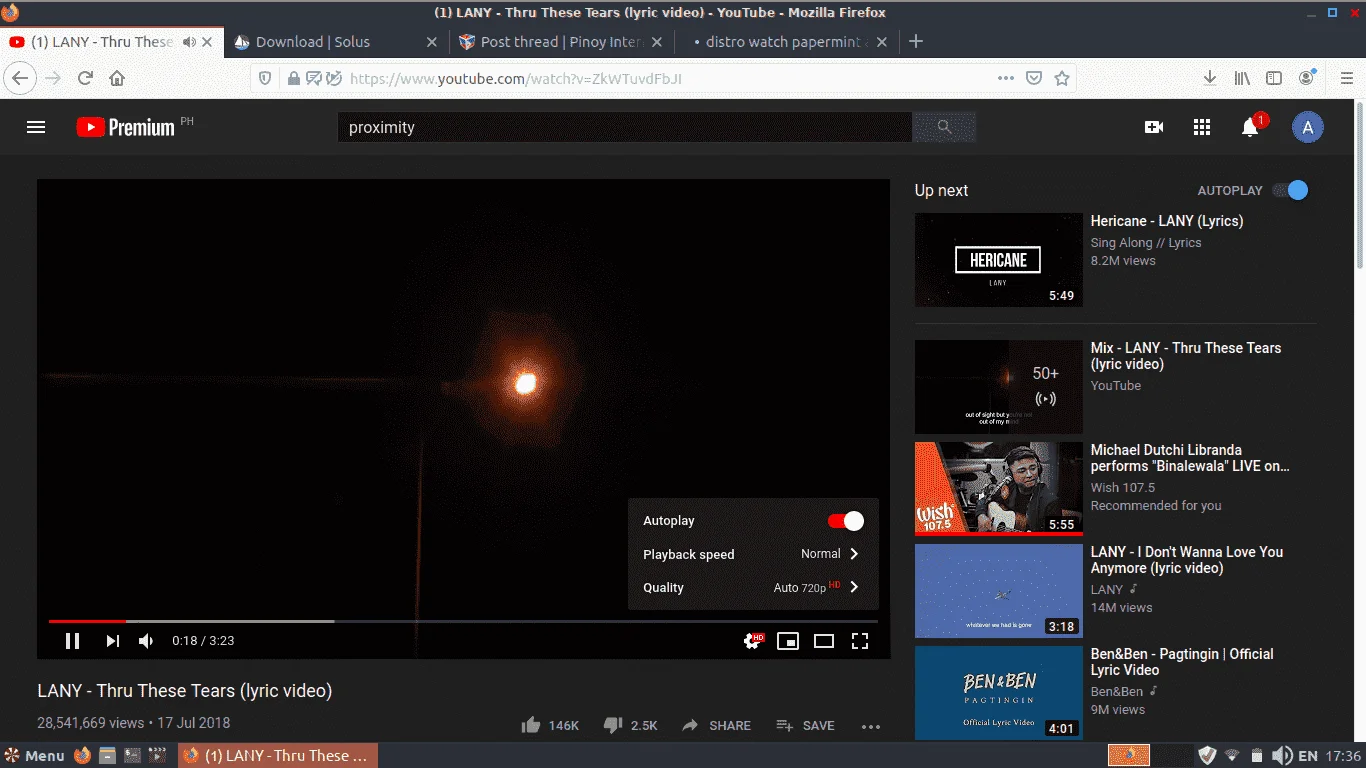The width and height of the screenshot is (1366, 768).
Task: Go back in Firefox
Action: tap(22, 78)
